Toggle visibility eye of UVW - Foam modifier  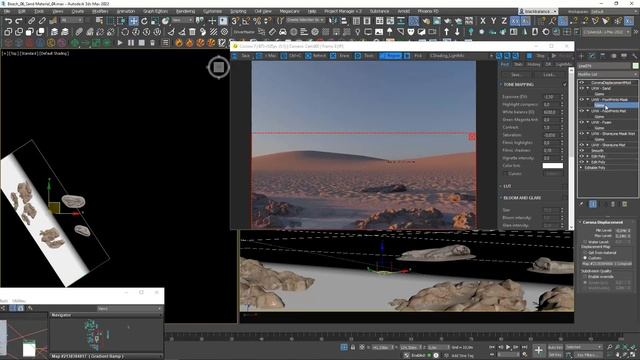pos(582,122)
